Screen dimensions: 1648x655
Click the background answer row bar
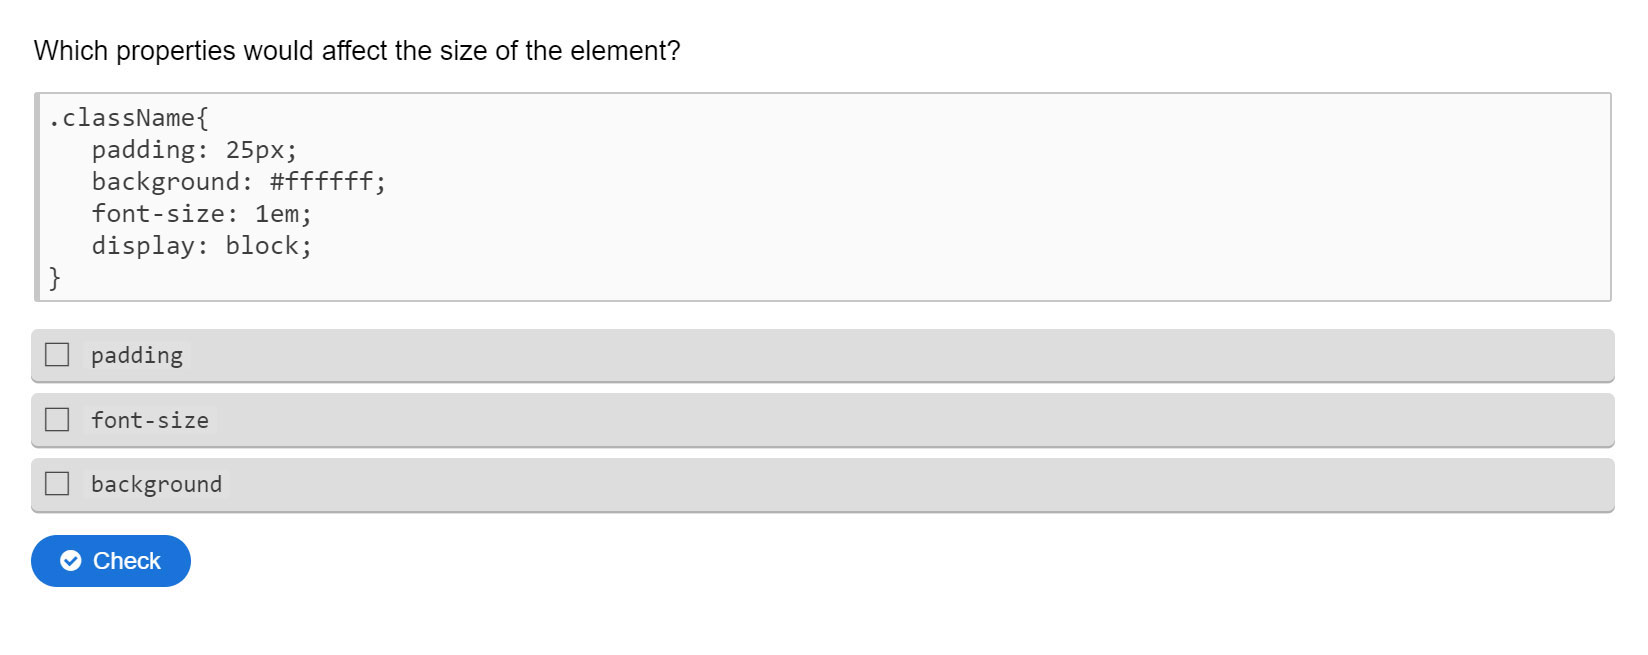(700, 484)
